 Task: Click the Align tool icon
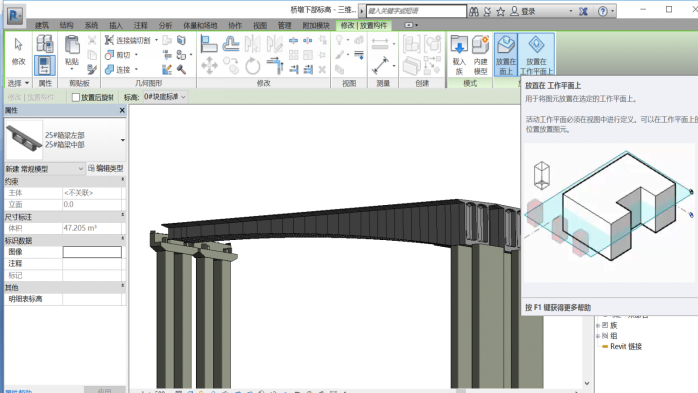coord(209,44)
